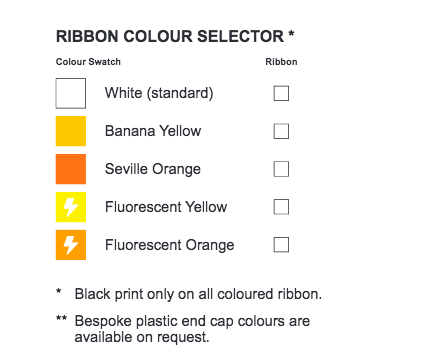This screenshot has height=364, width=435.
Task: Click the Ribbon column header
Action: [281, 62]
